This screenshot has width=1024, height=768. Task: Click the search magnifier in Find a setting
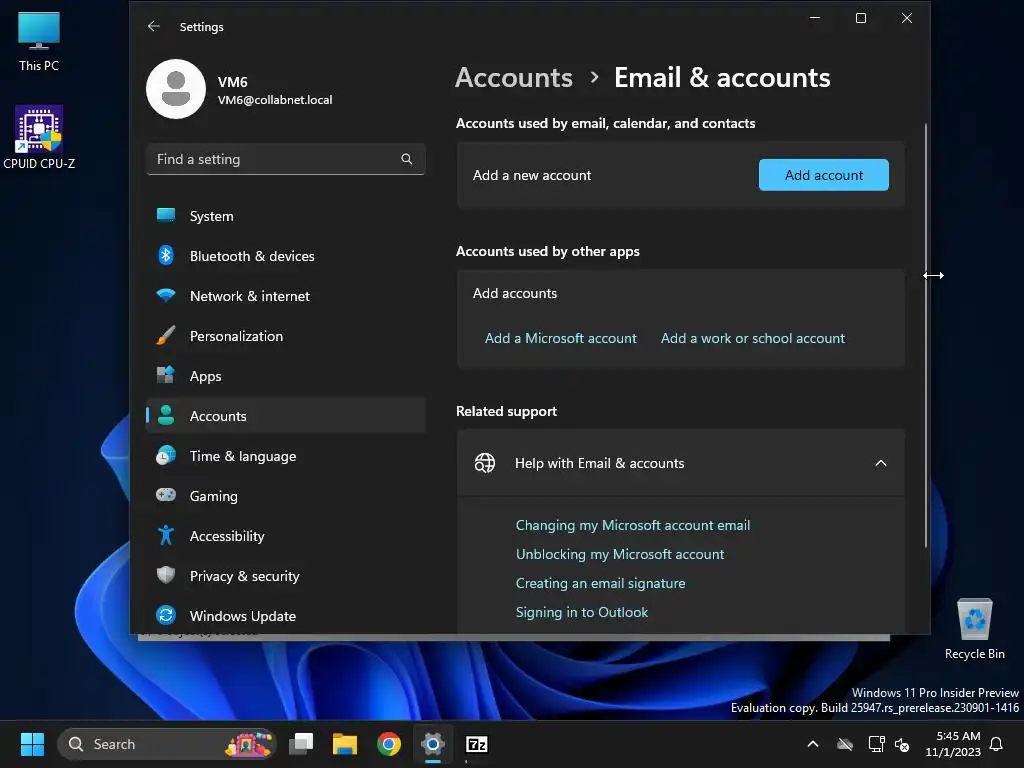point(406,159)
